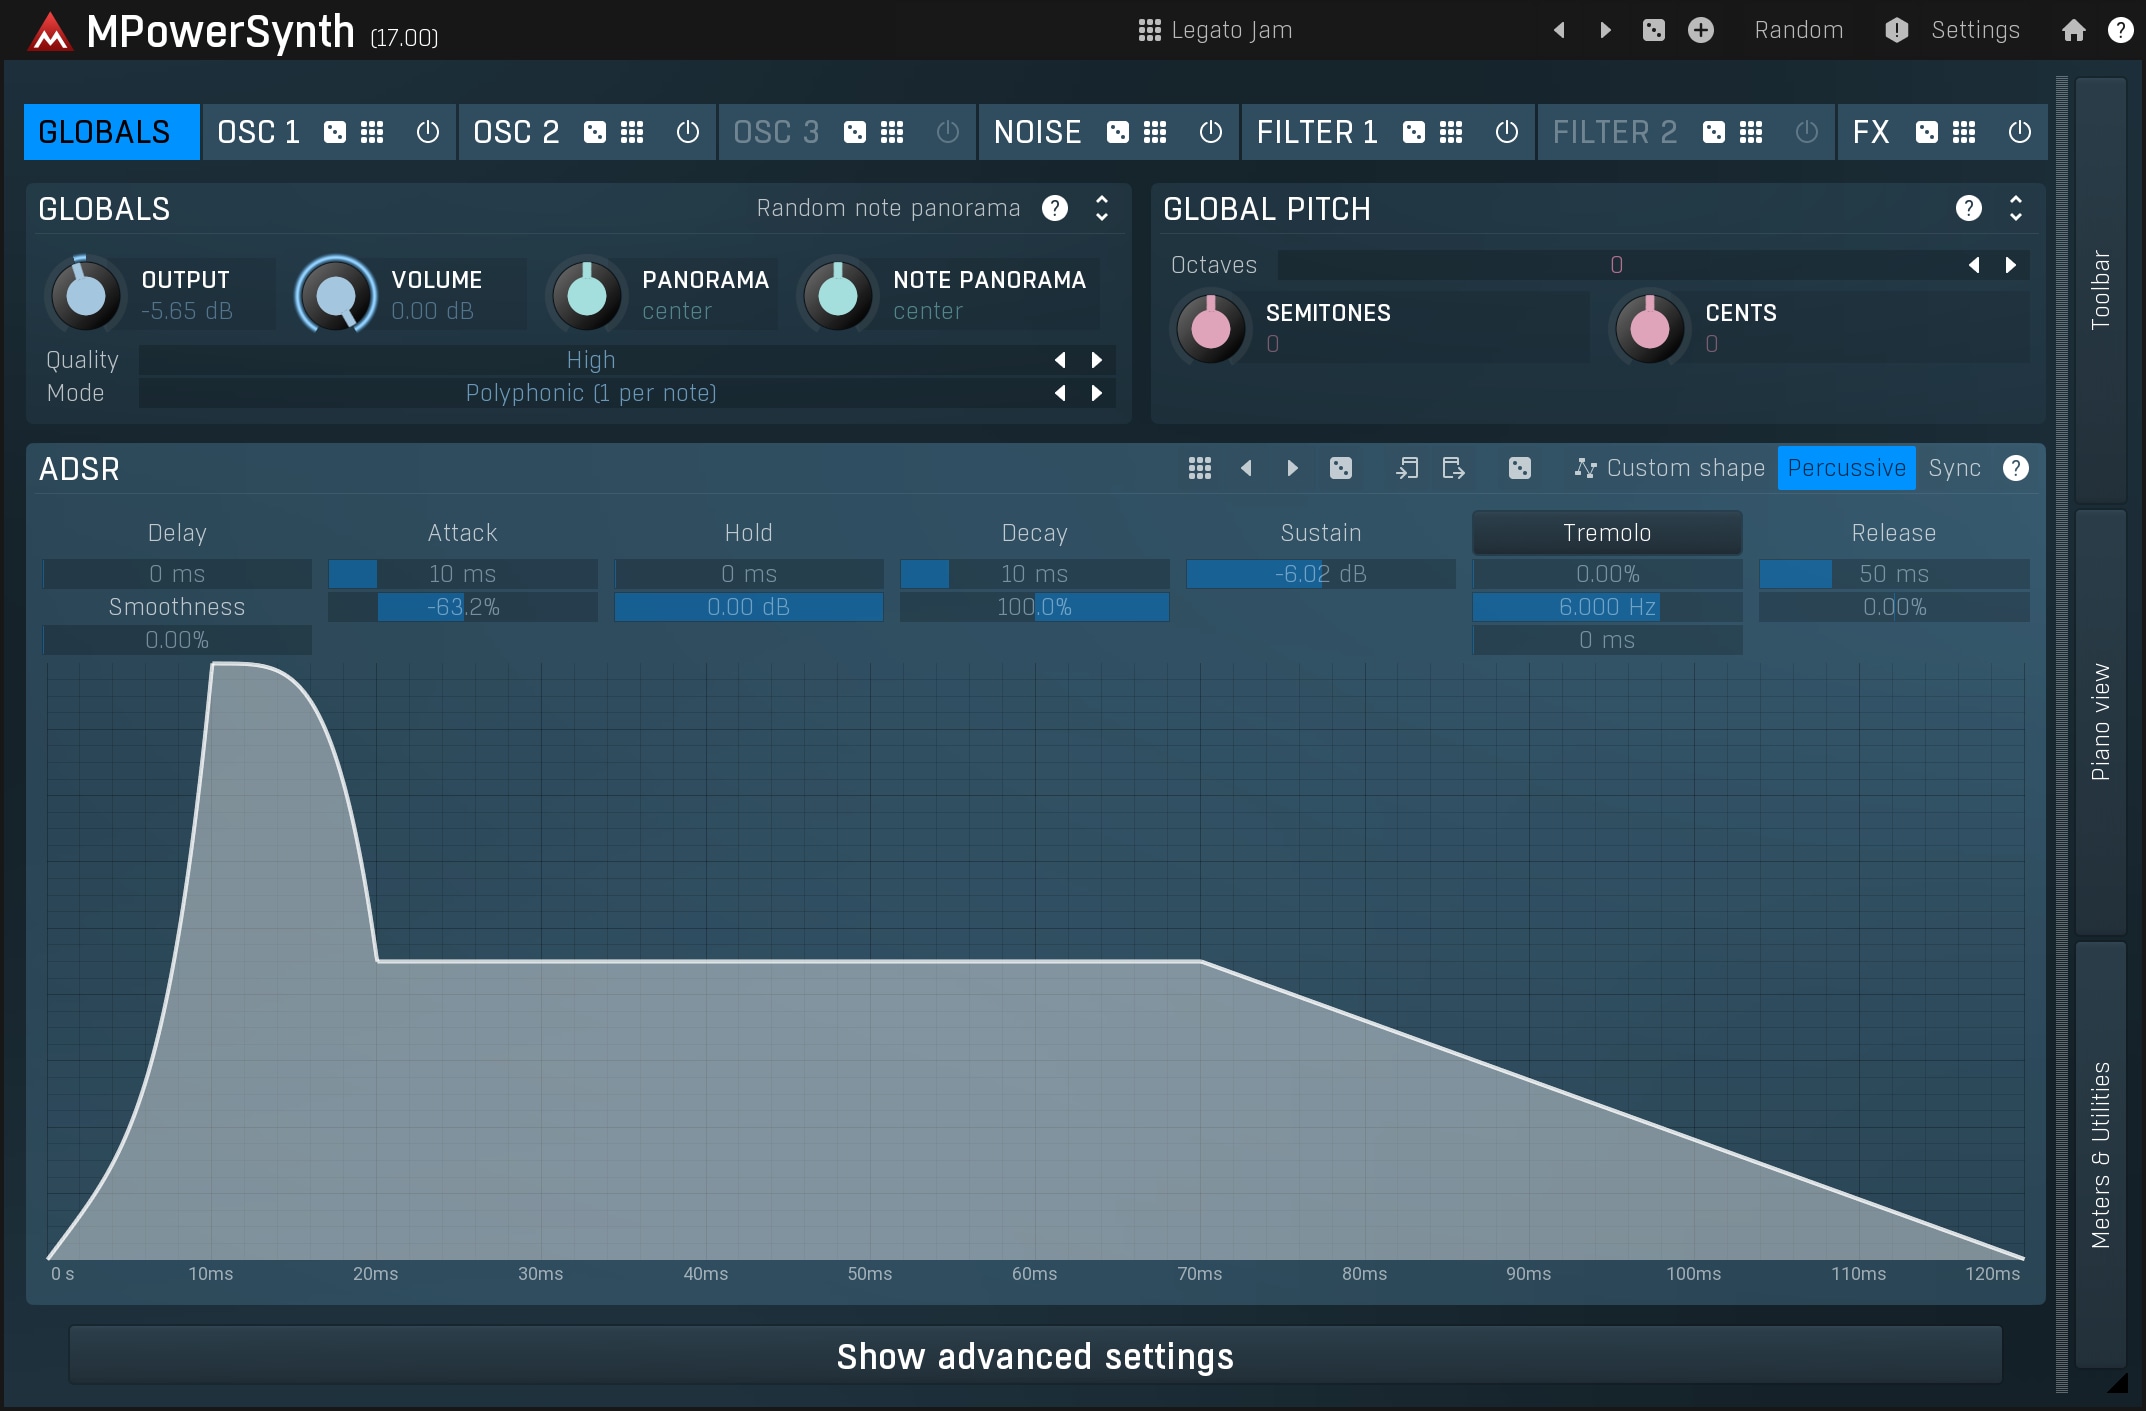Image resolution: width=2146 pixels, height=1411 pixels.
Task: Click the export envelope icon in ADSR toolbar
Action: 1452,468
